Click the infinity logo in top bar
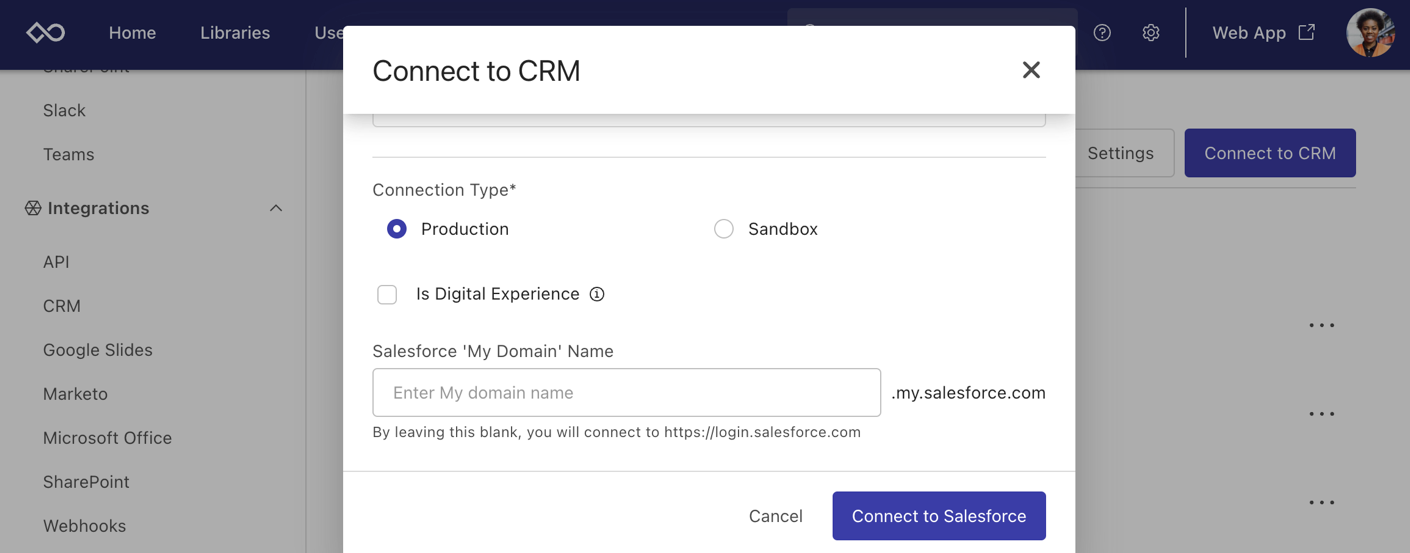Screen dimensions: 1410x553 (x=45, y=33)
